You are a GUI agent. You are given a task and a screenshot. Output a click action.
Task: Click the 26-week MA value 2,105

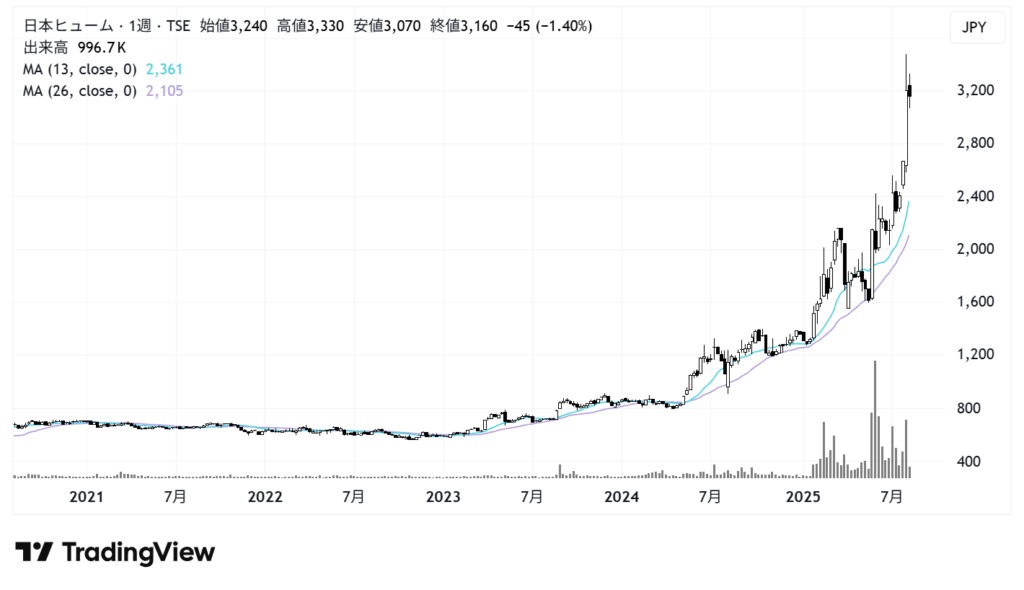pos(165,91)
